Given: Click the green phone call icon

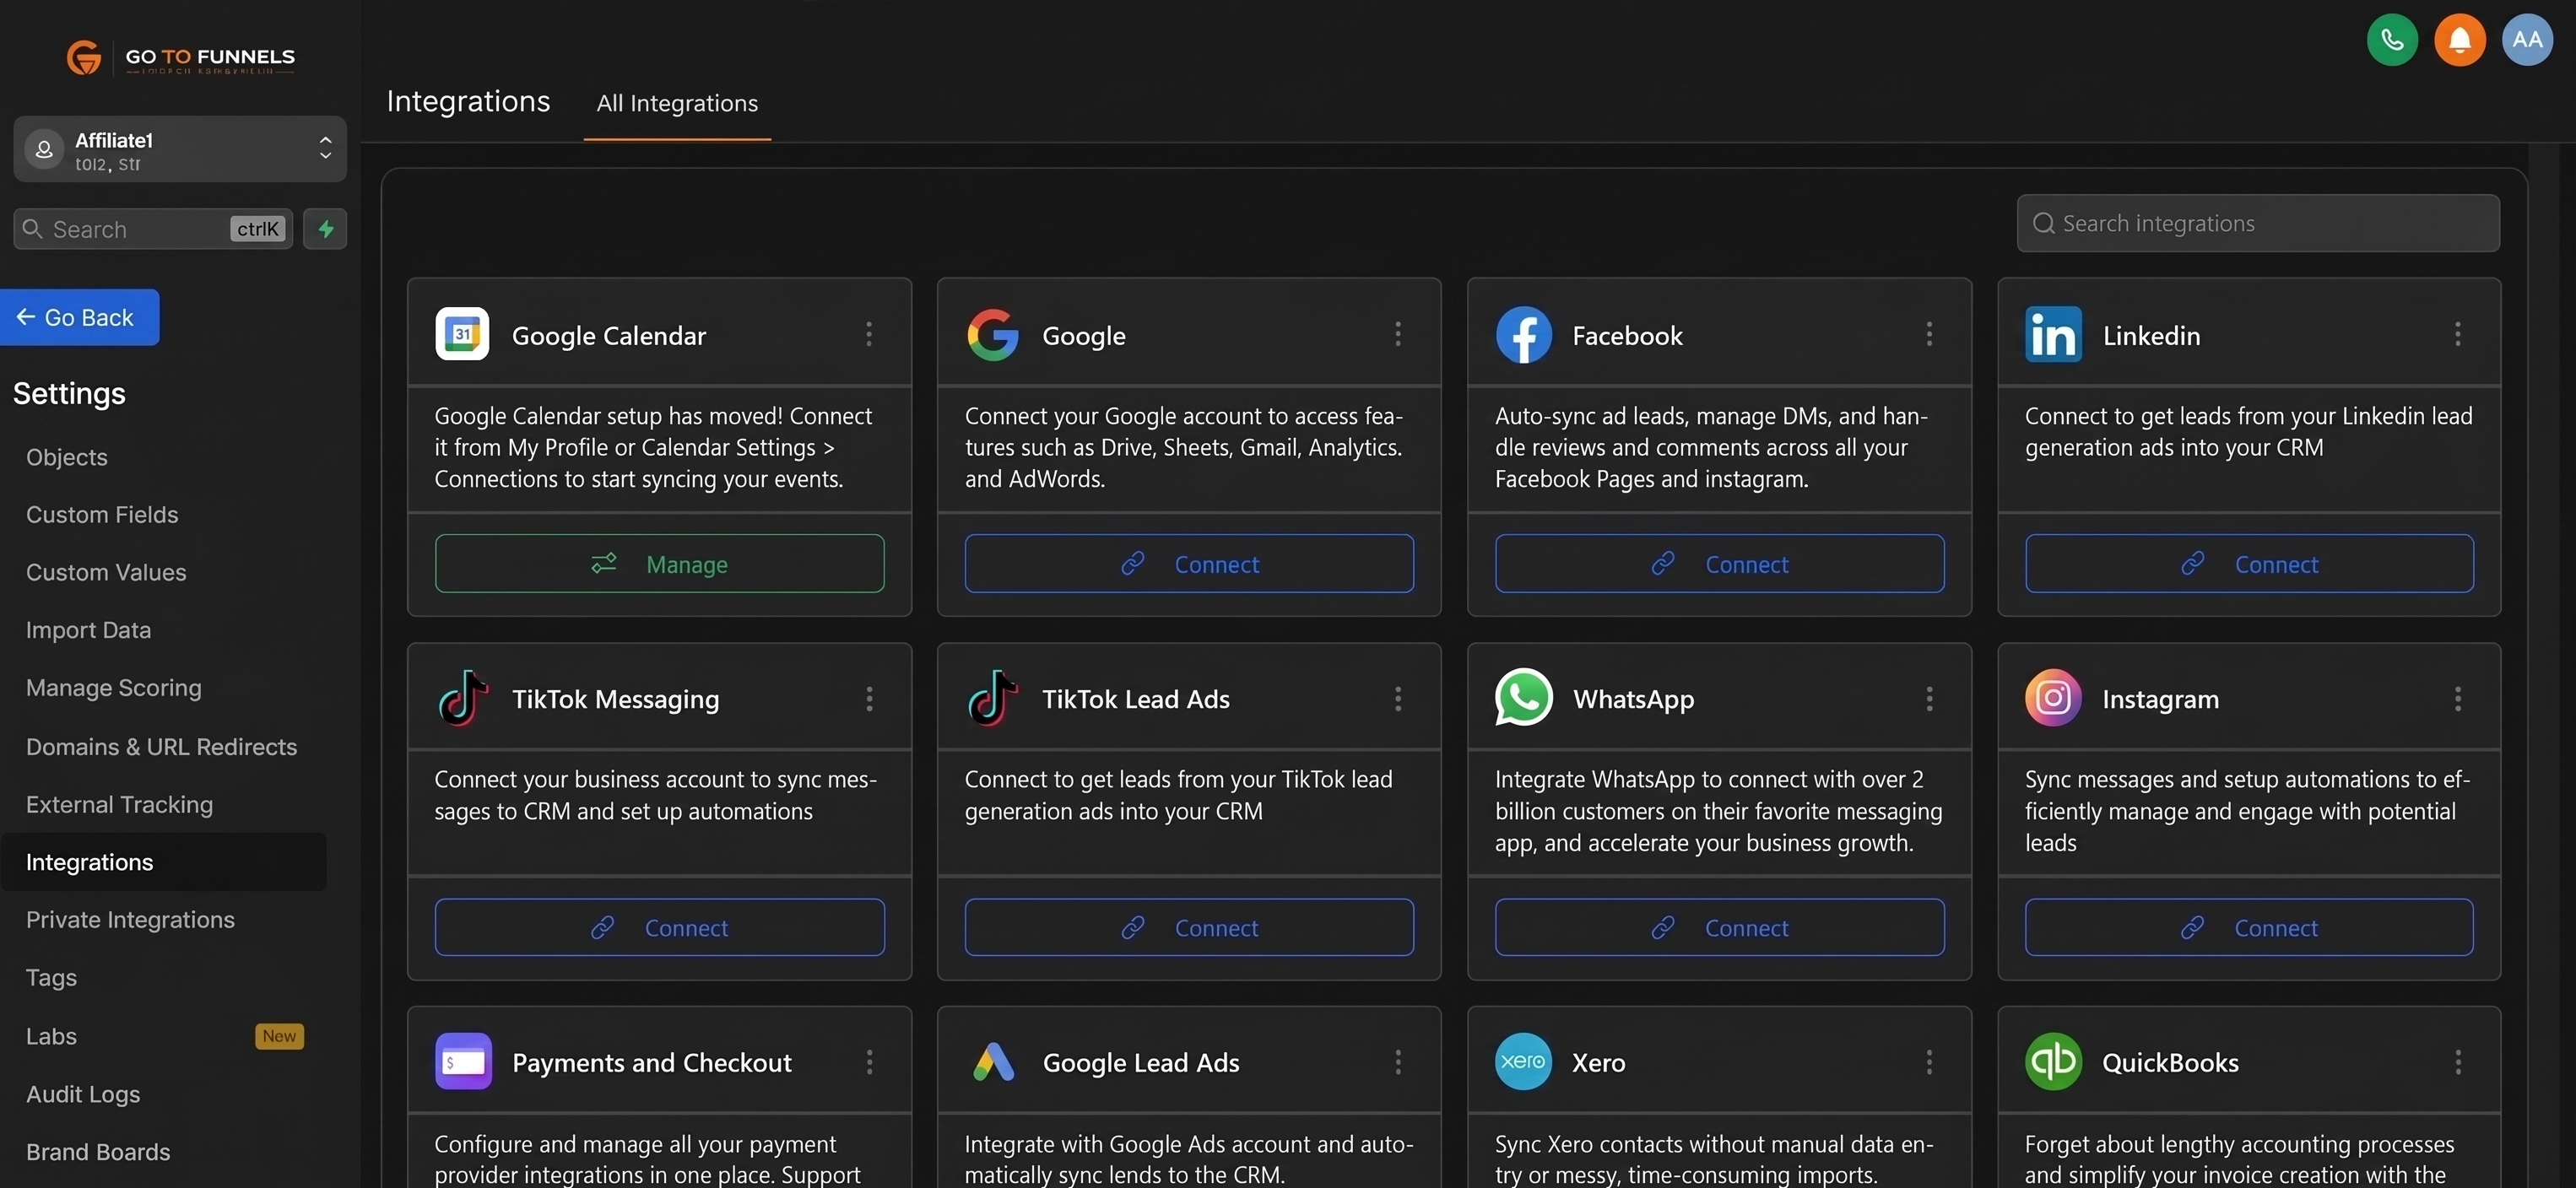Looking at the screenshot, I should pos(2392,40).
